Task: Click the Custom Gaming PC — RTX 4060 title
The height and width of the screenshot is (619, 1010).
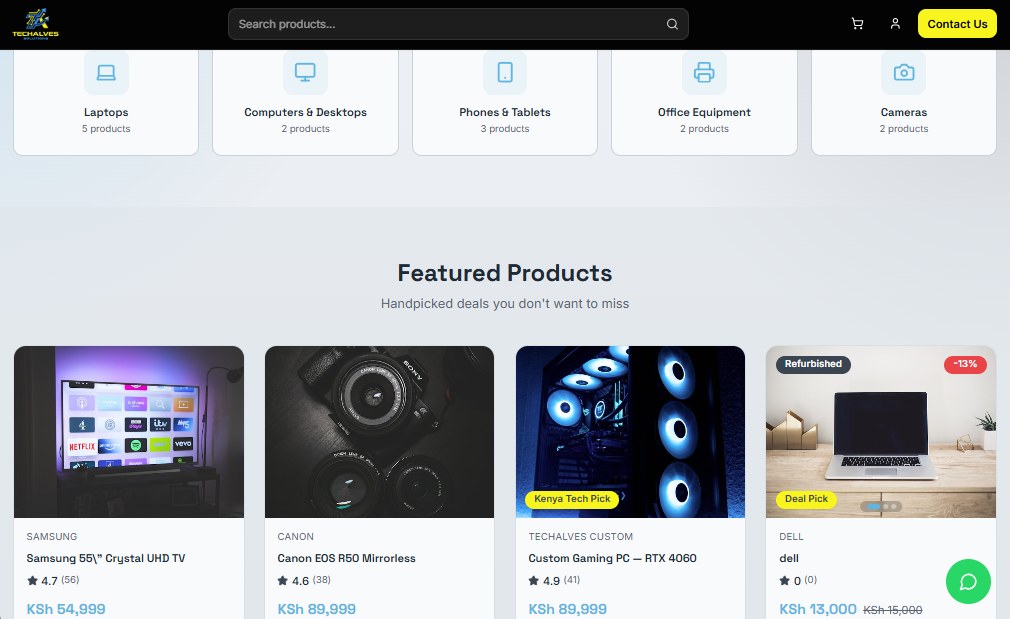Action: pyautogui.click(x=613, y=558)
